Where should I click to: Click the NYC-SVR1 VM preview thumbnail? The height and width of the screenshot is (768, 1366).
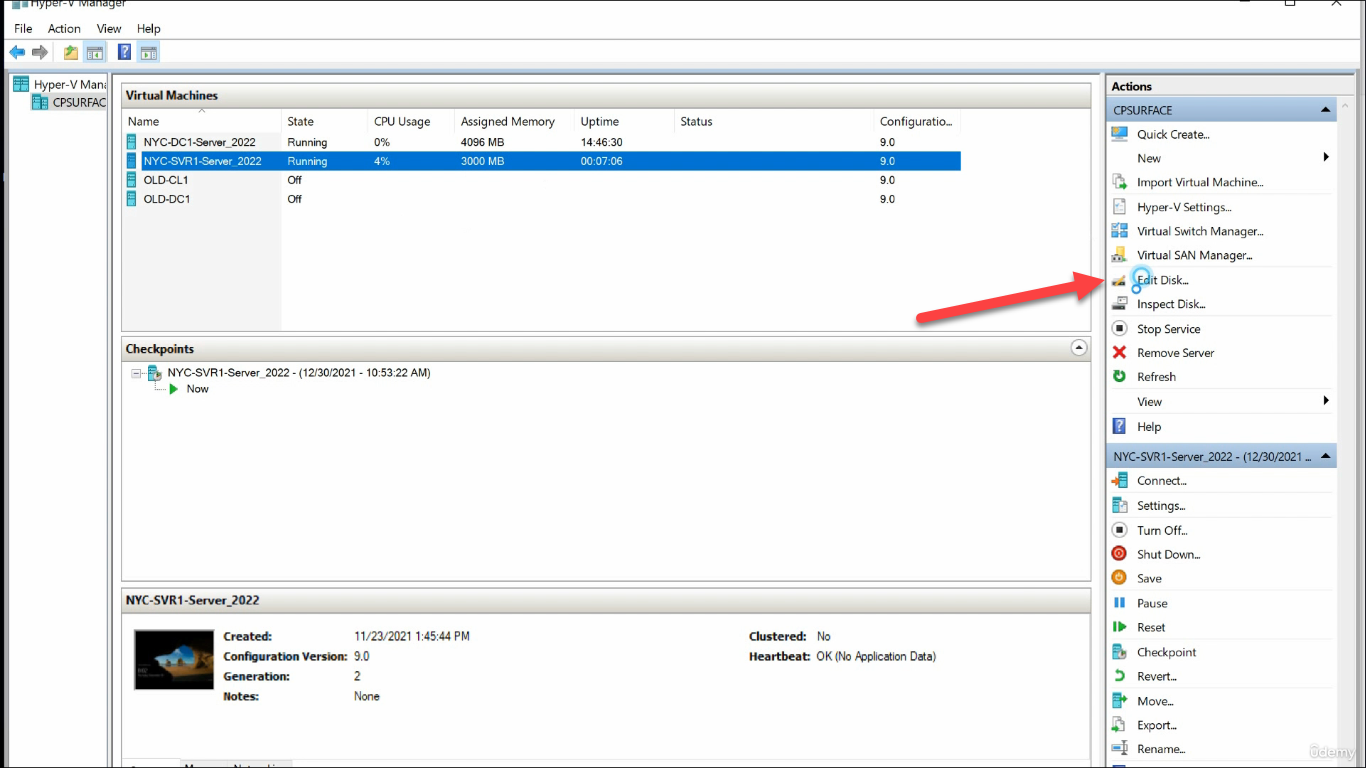point(174,659)
